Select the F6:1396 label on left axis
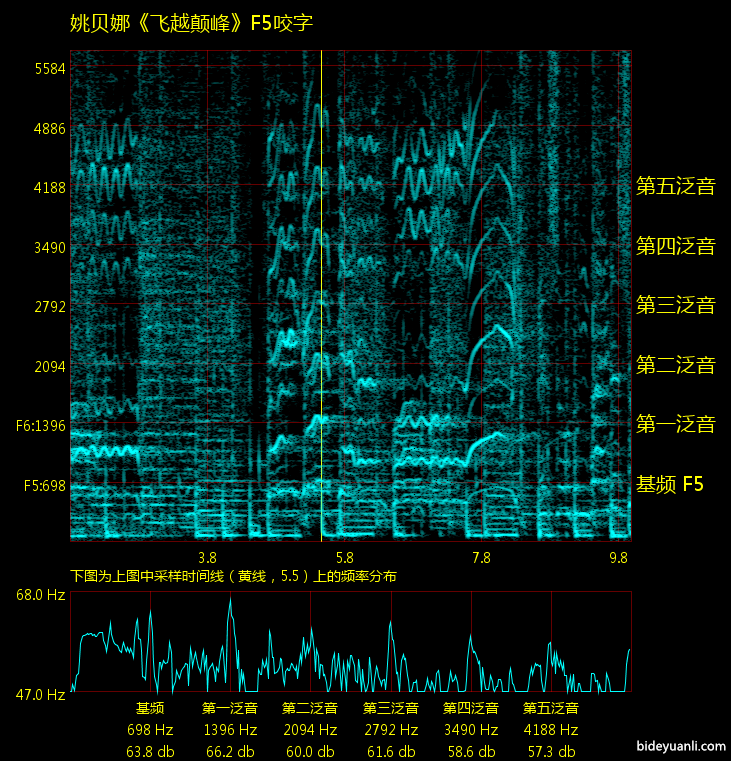 tap(41, 426)
